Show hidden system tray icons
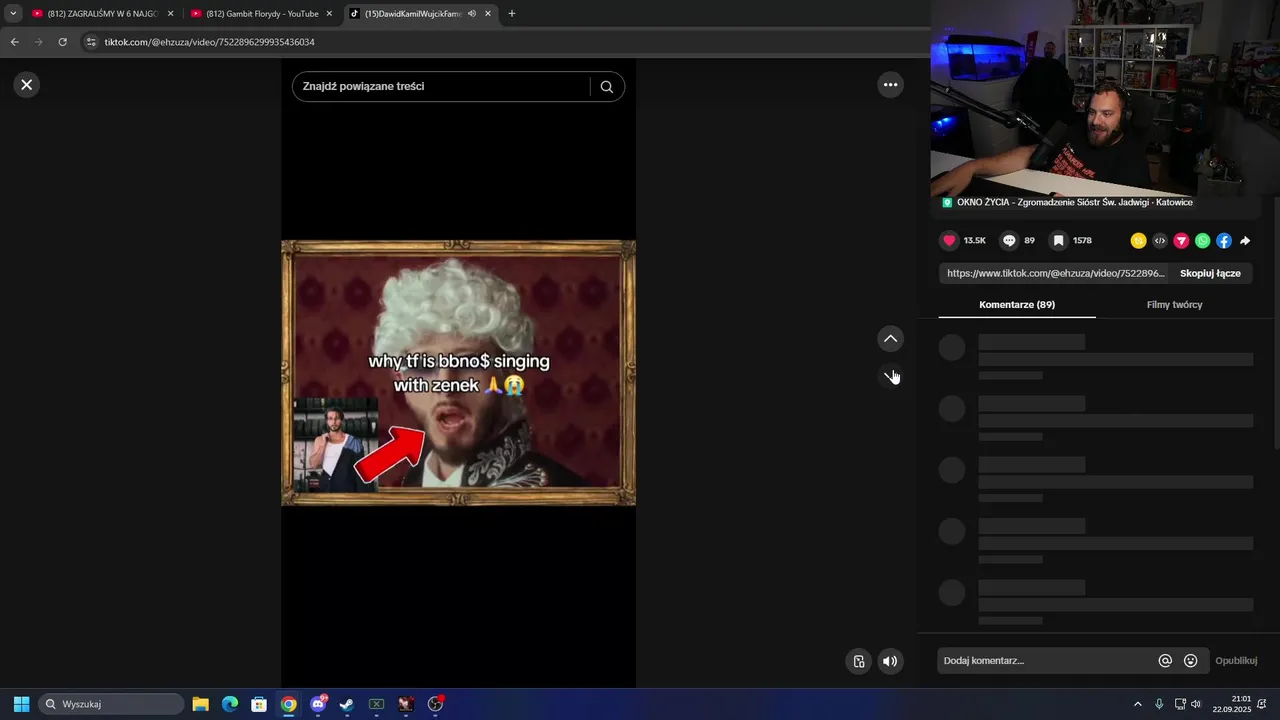1280x720 pixels. [1137, 704]
